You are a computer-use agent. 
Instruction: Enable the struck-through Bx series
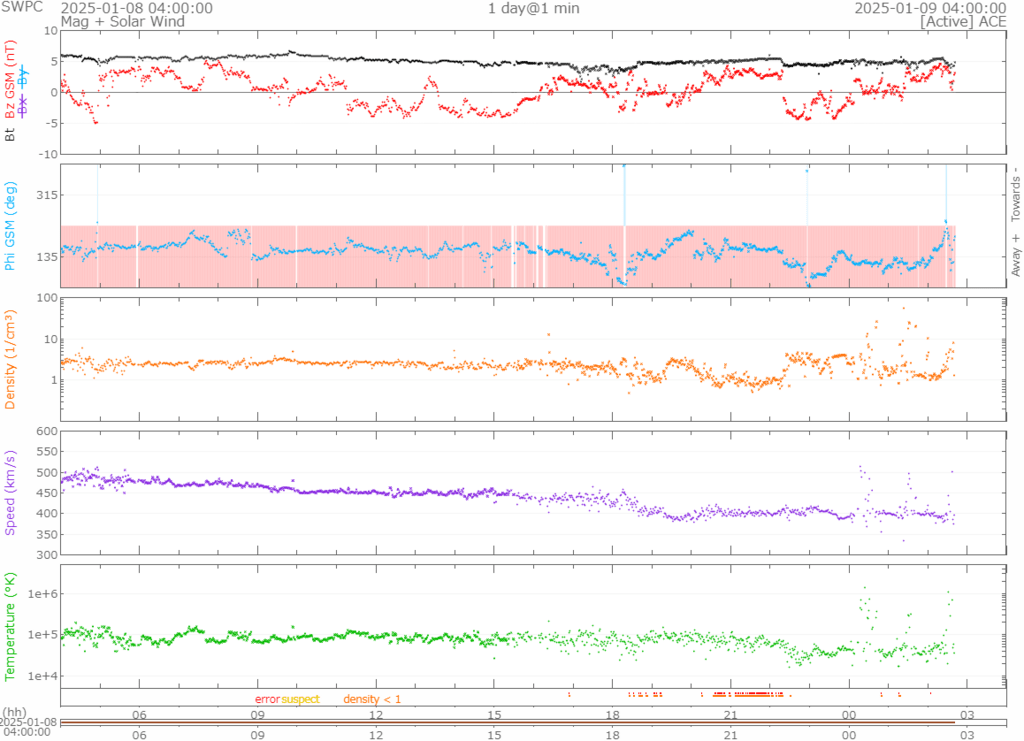23,106
